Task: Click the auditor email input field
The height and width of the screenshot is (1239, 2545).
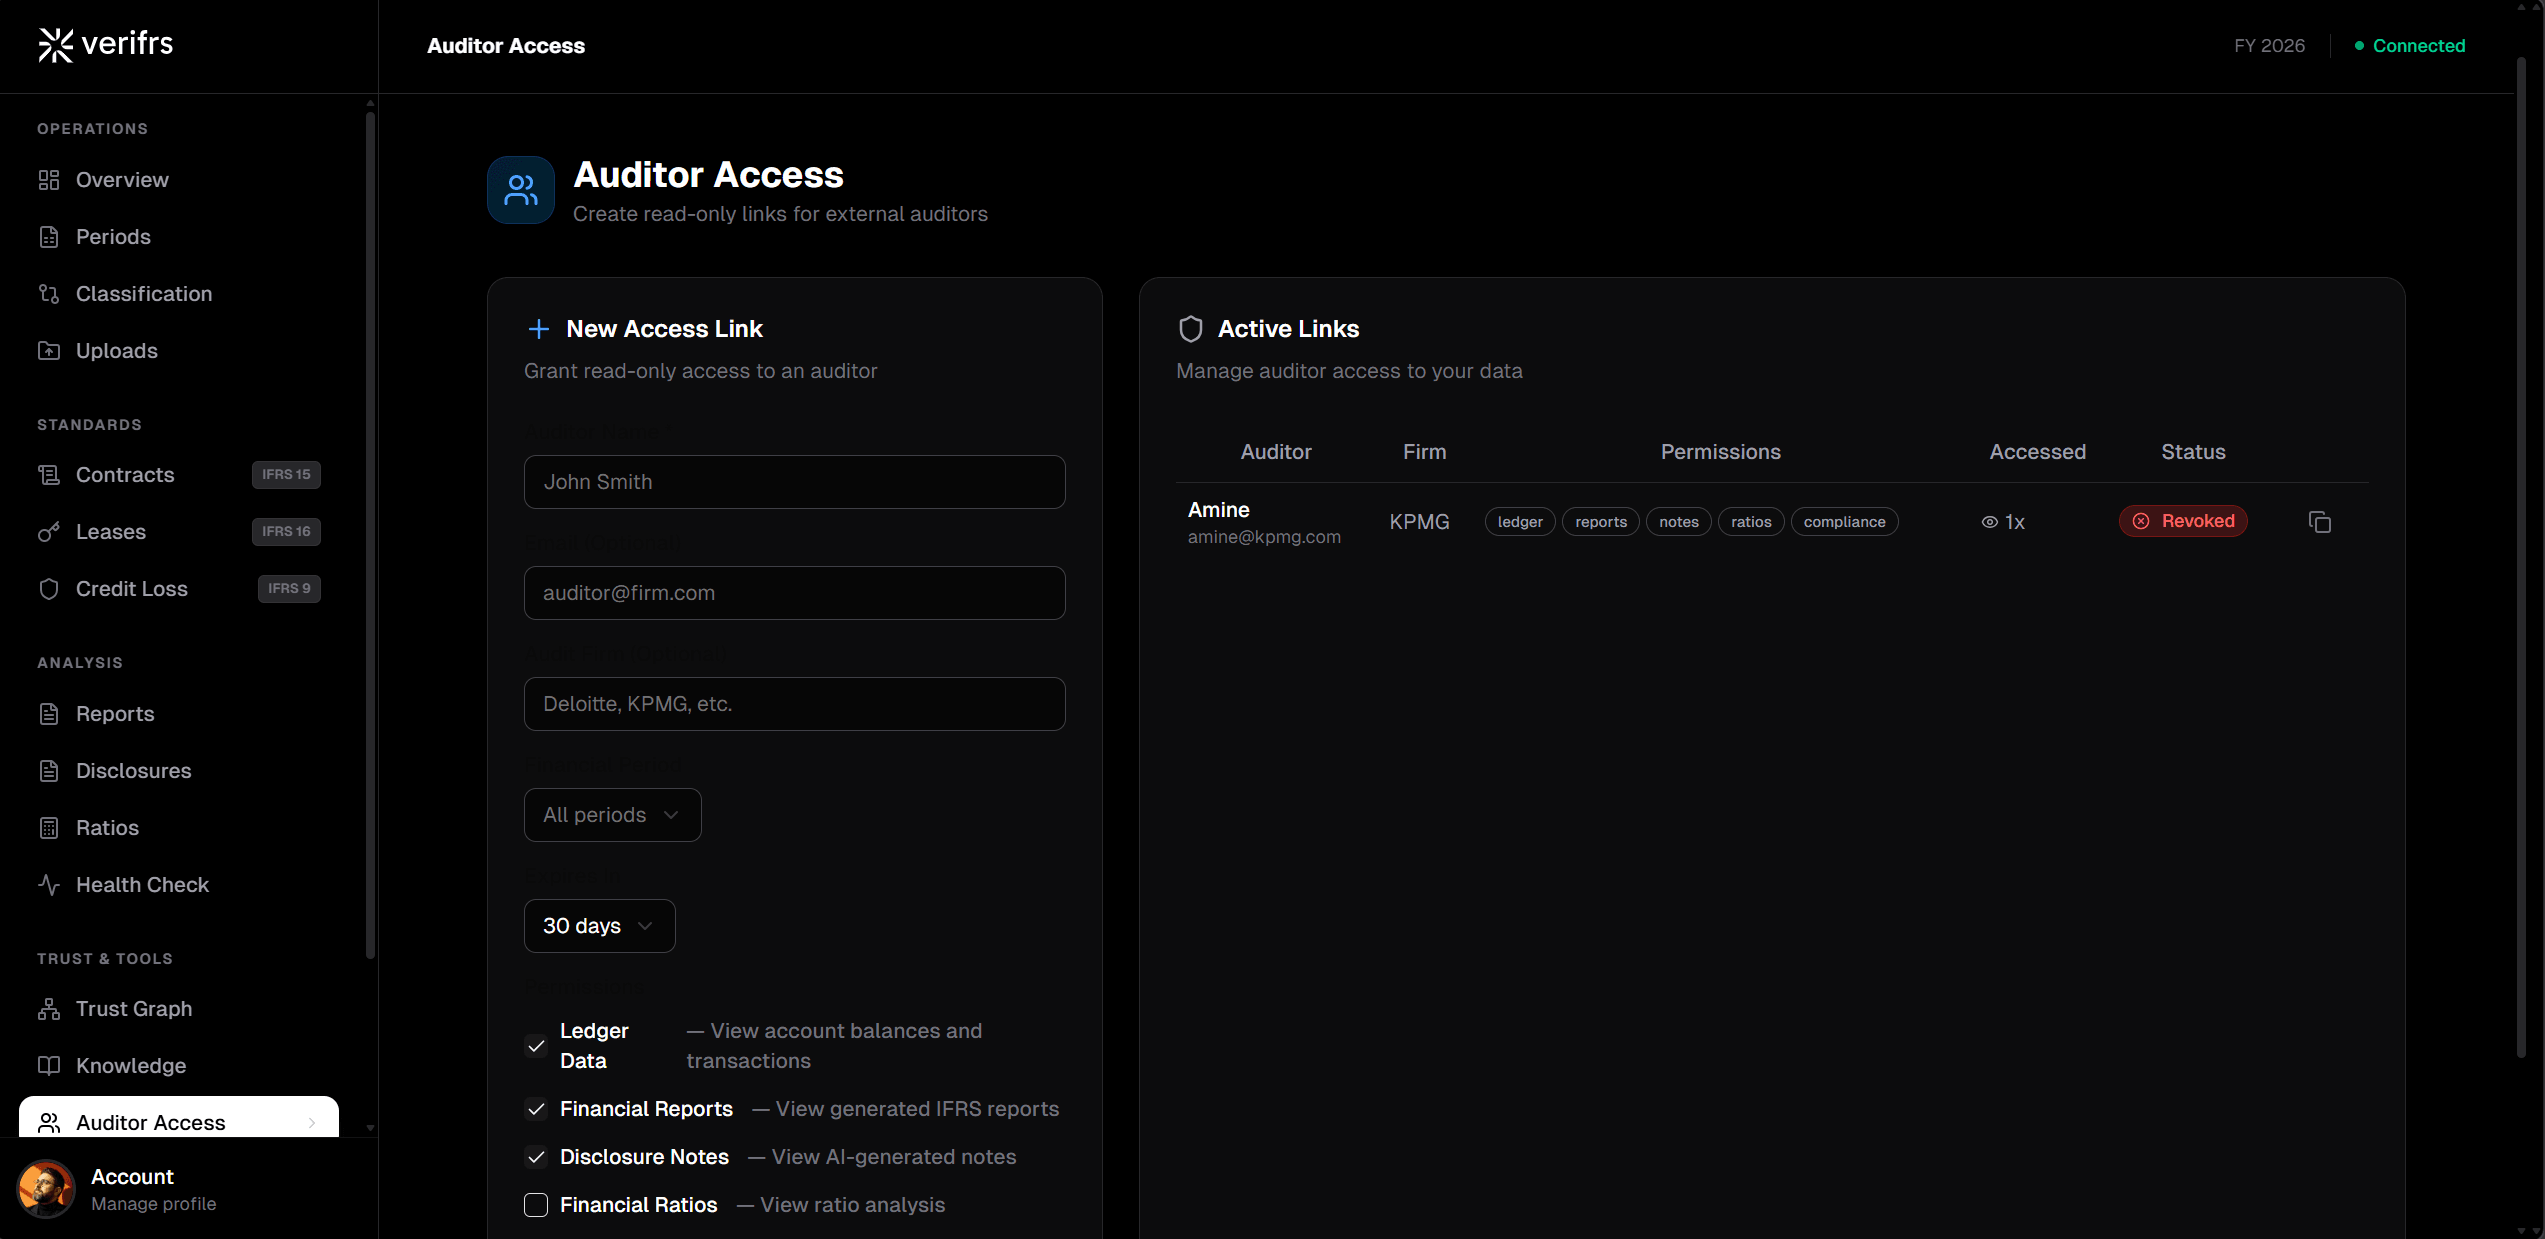Action: [794, 592]
